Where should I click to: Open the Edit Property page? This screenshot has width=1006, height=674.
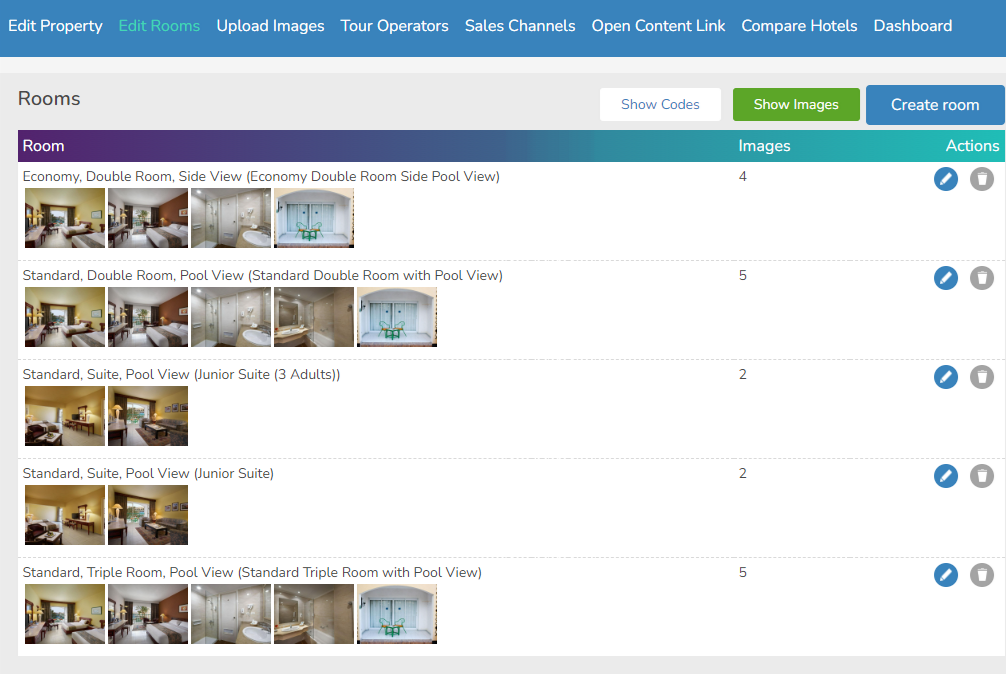coord(55,25)
